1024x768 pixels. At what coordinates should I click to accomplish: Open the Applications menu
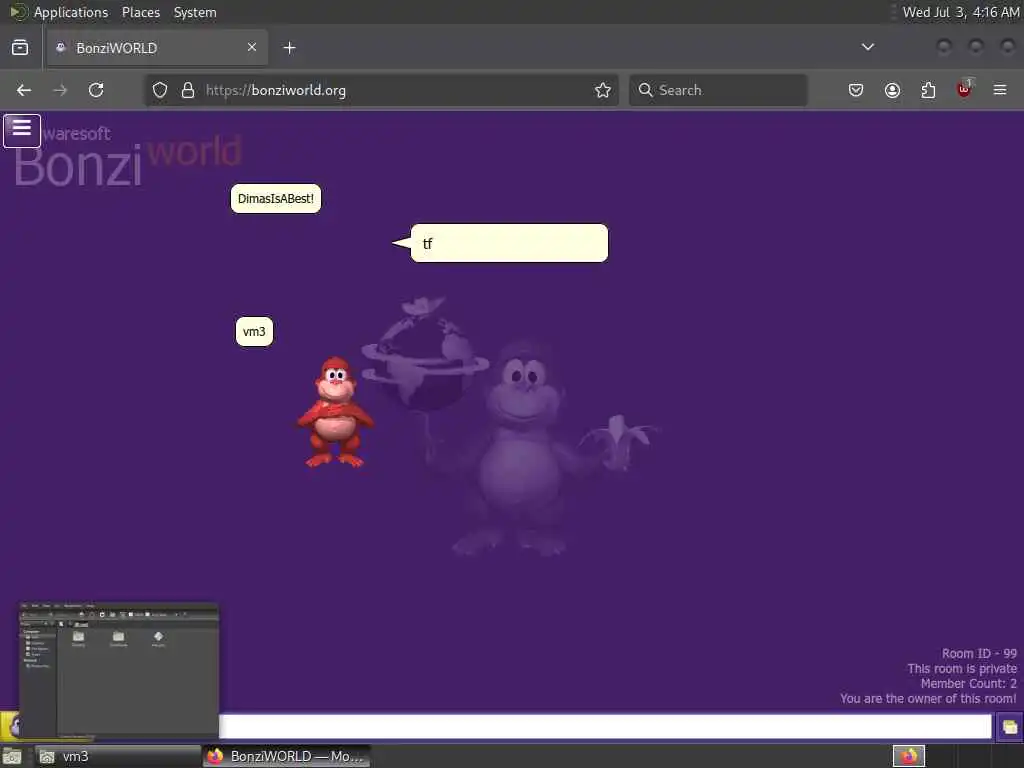71,12
